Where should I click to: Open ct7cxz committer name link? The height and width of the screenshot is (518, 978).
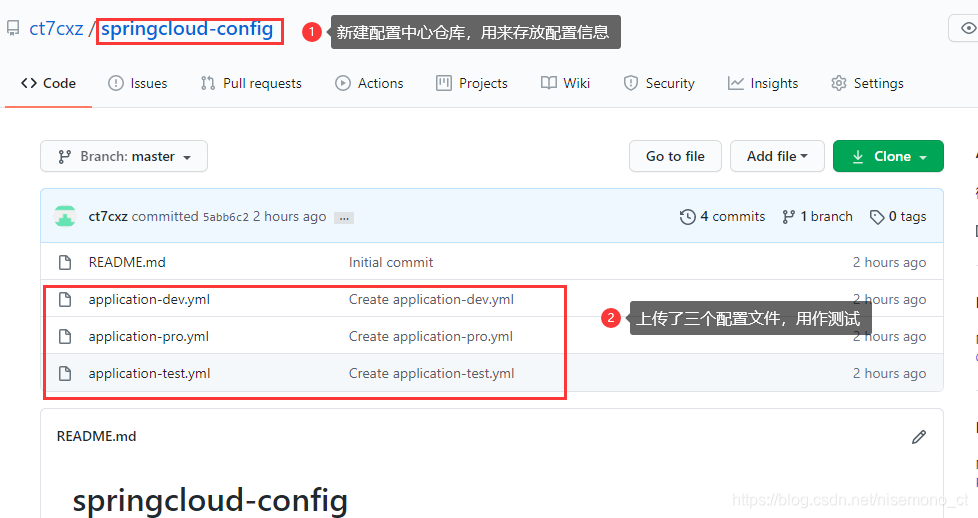(x=108, y=217)
